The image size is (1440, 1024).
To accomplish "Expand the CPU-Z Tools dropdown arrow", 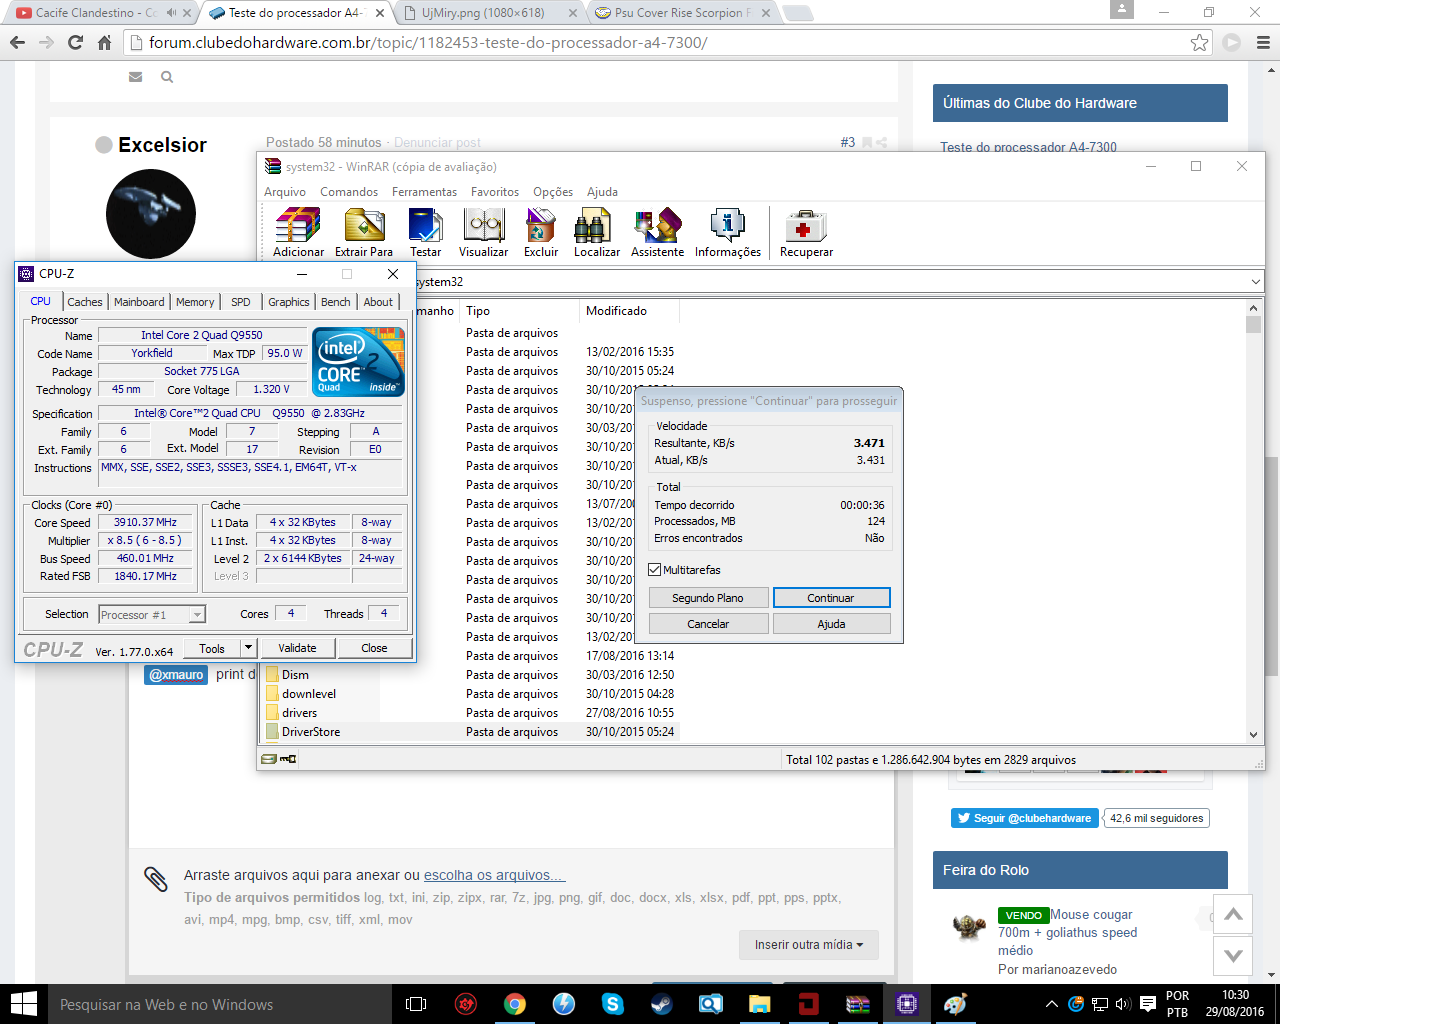I will [x=248, y=648].
